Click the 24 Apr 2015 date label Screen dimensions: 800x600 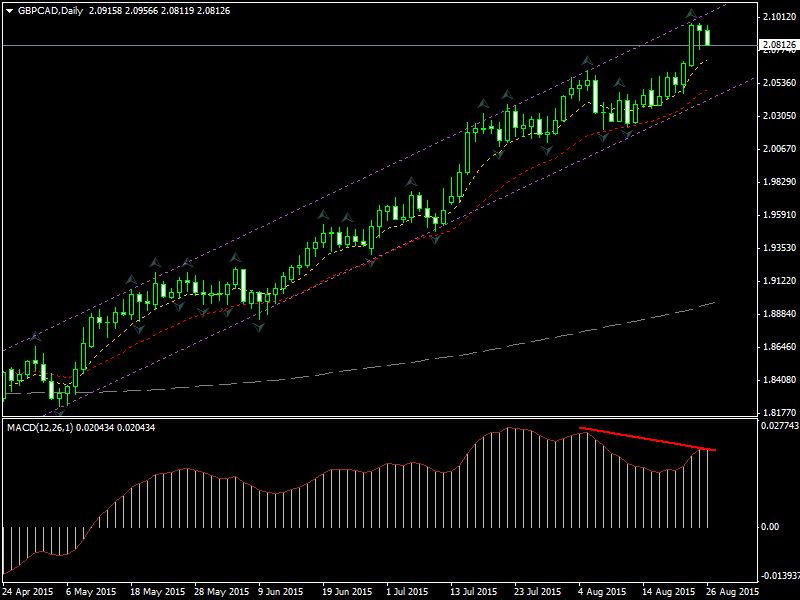pyautogui.click(x=28, y=592)
